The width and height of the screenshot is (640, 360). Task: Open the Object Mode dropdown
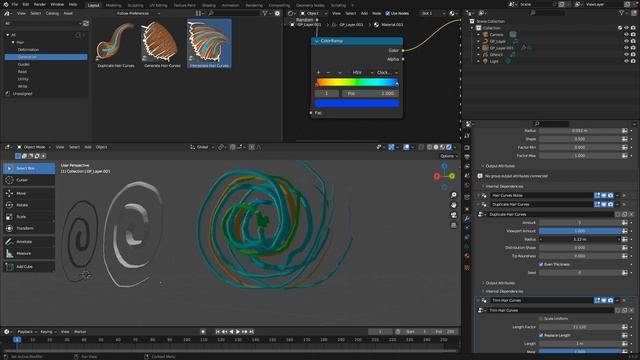coord(34,147)
